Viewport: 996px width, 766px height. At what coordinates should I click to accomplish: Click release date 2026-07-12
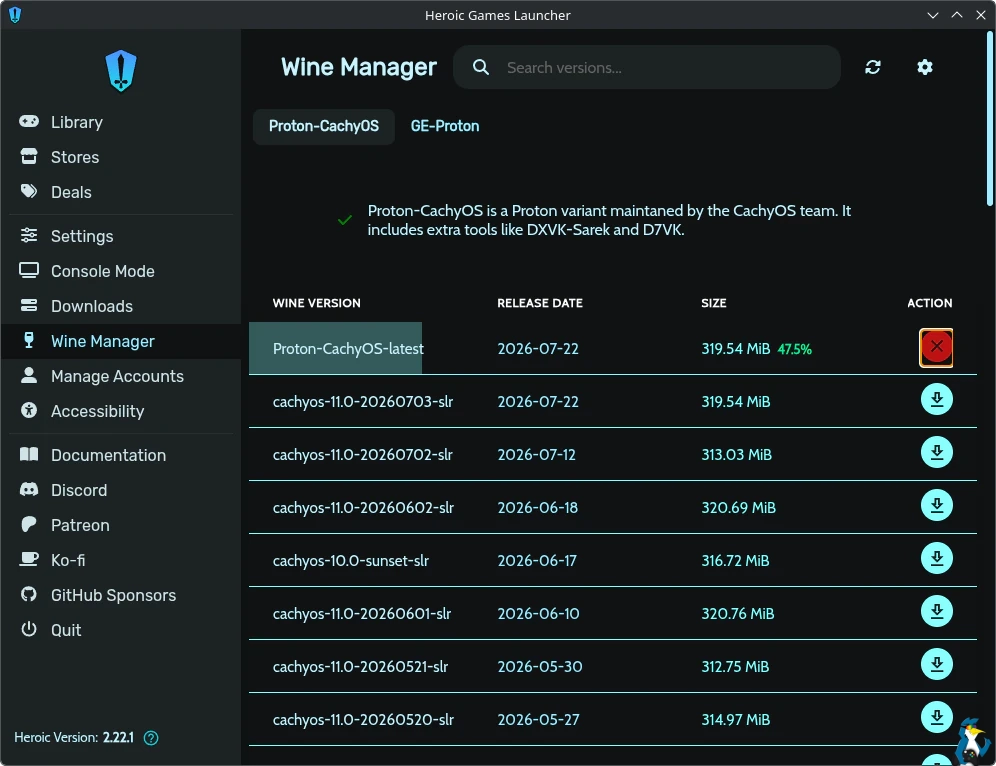[536, 455]
